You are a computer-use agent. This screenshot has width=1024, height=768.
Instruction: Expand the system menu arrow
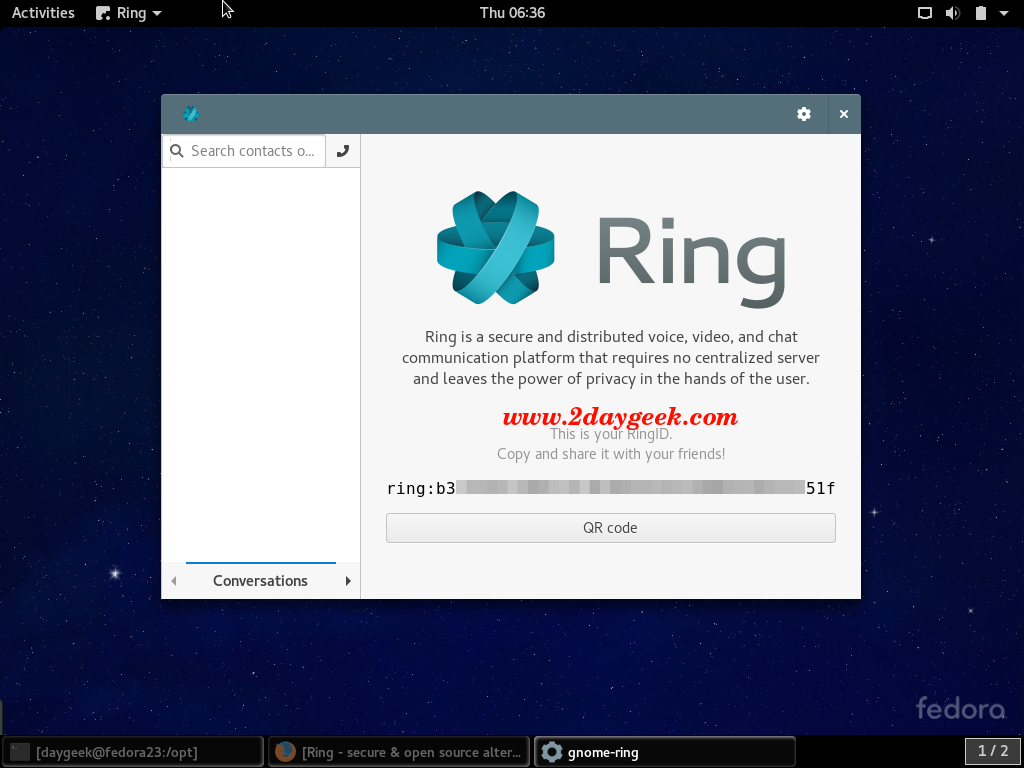coord(1004,13)
